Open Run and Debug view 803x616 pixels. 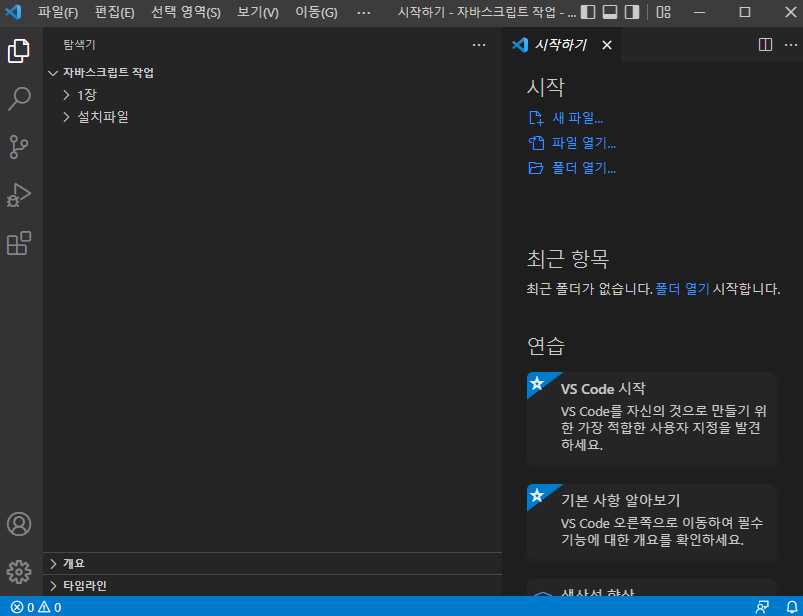coord(19,195)
